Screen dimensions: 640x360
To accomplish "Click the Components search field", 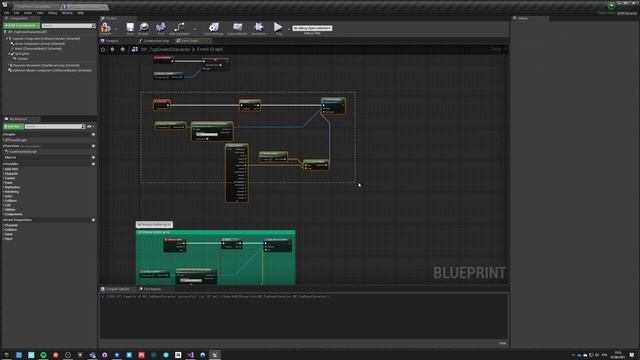I will (x=68, y=26).
